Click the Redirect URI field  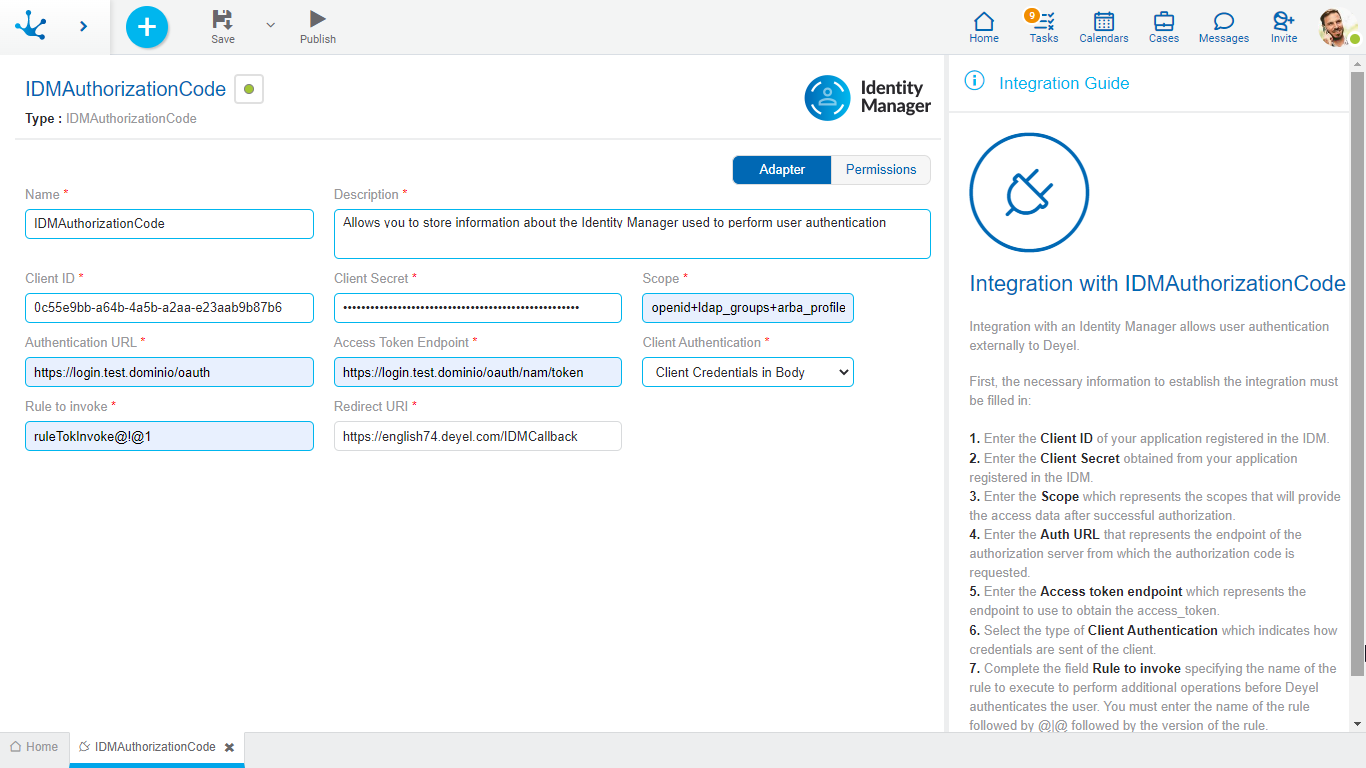click(x=478, y=436)
